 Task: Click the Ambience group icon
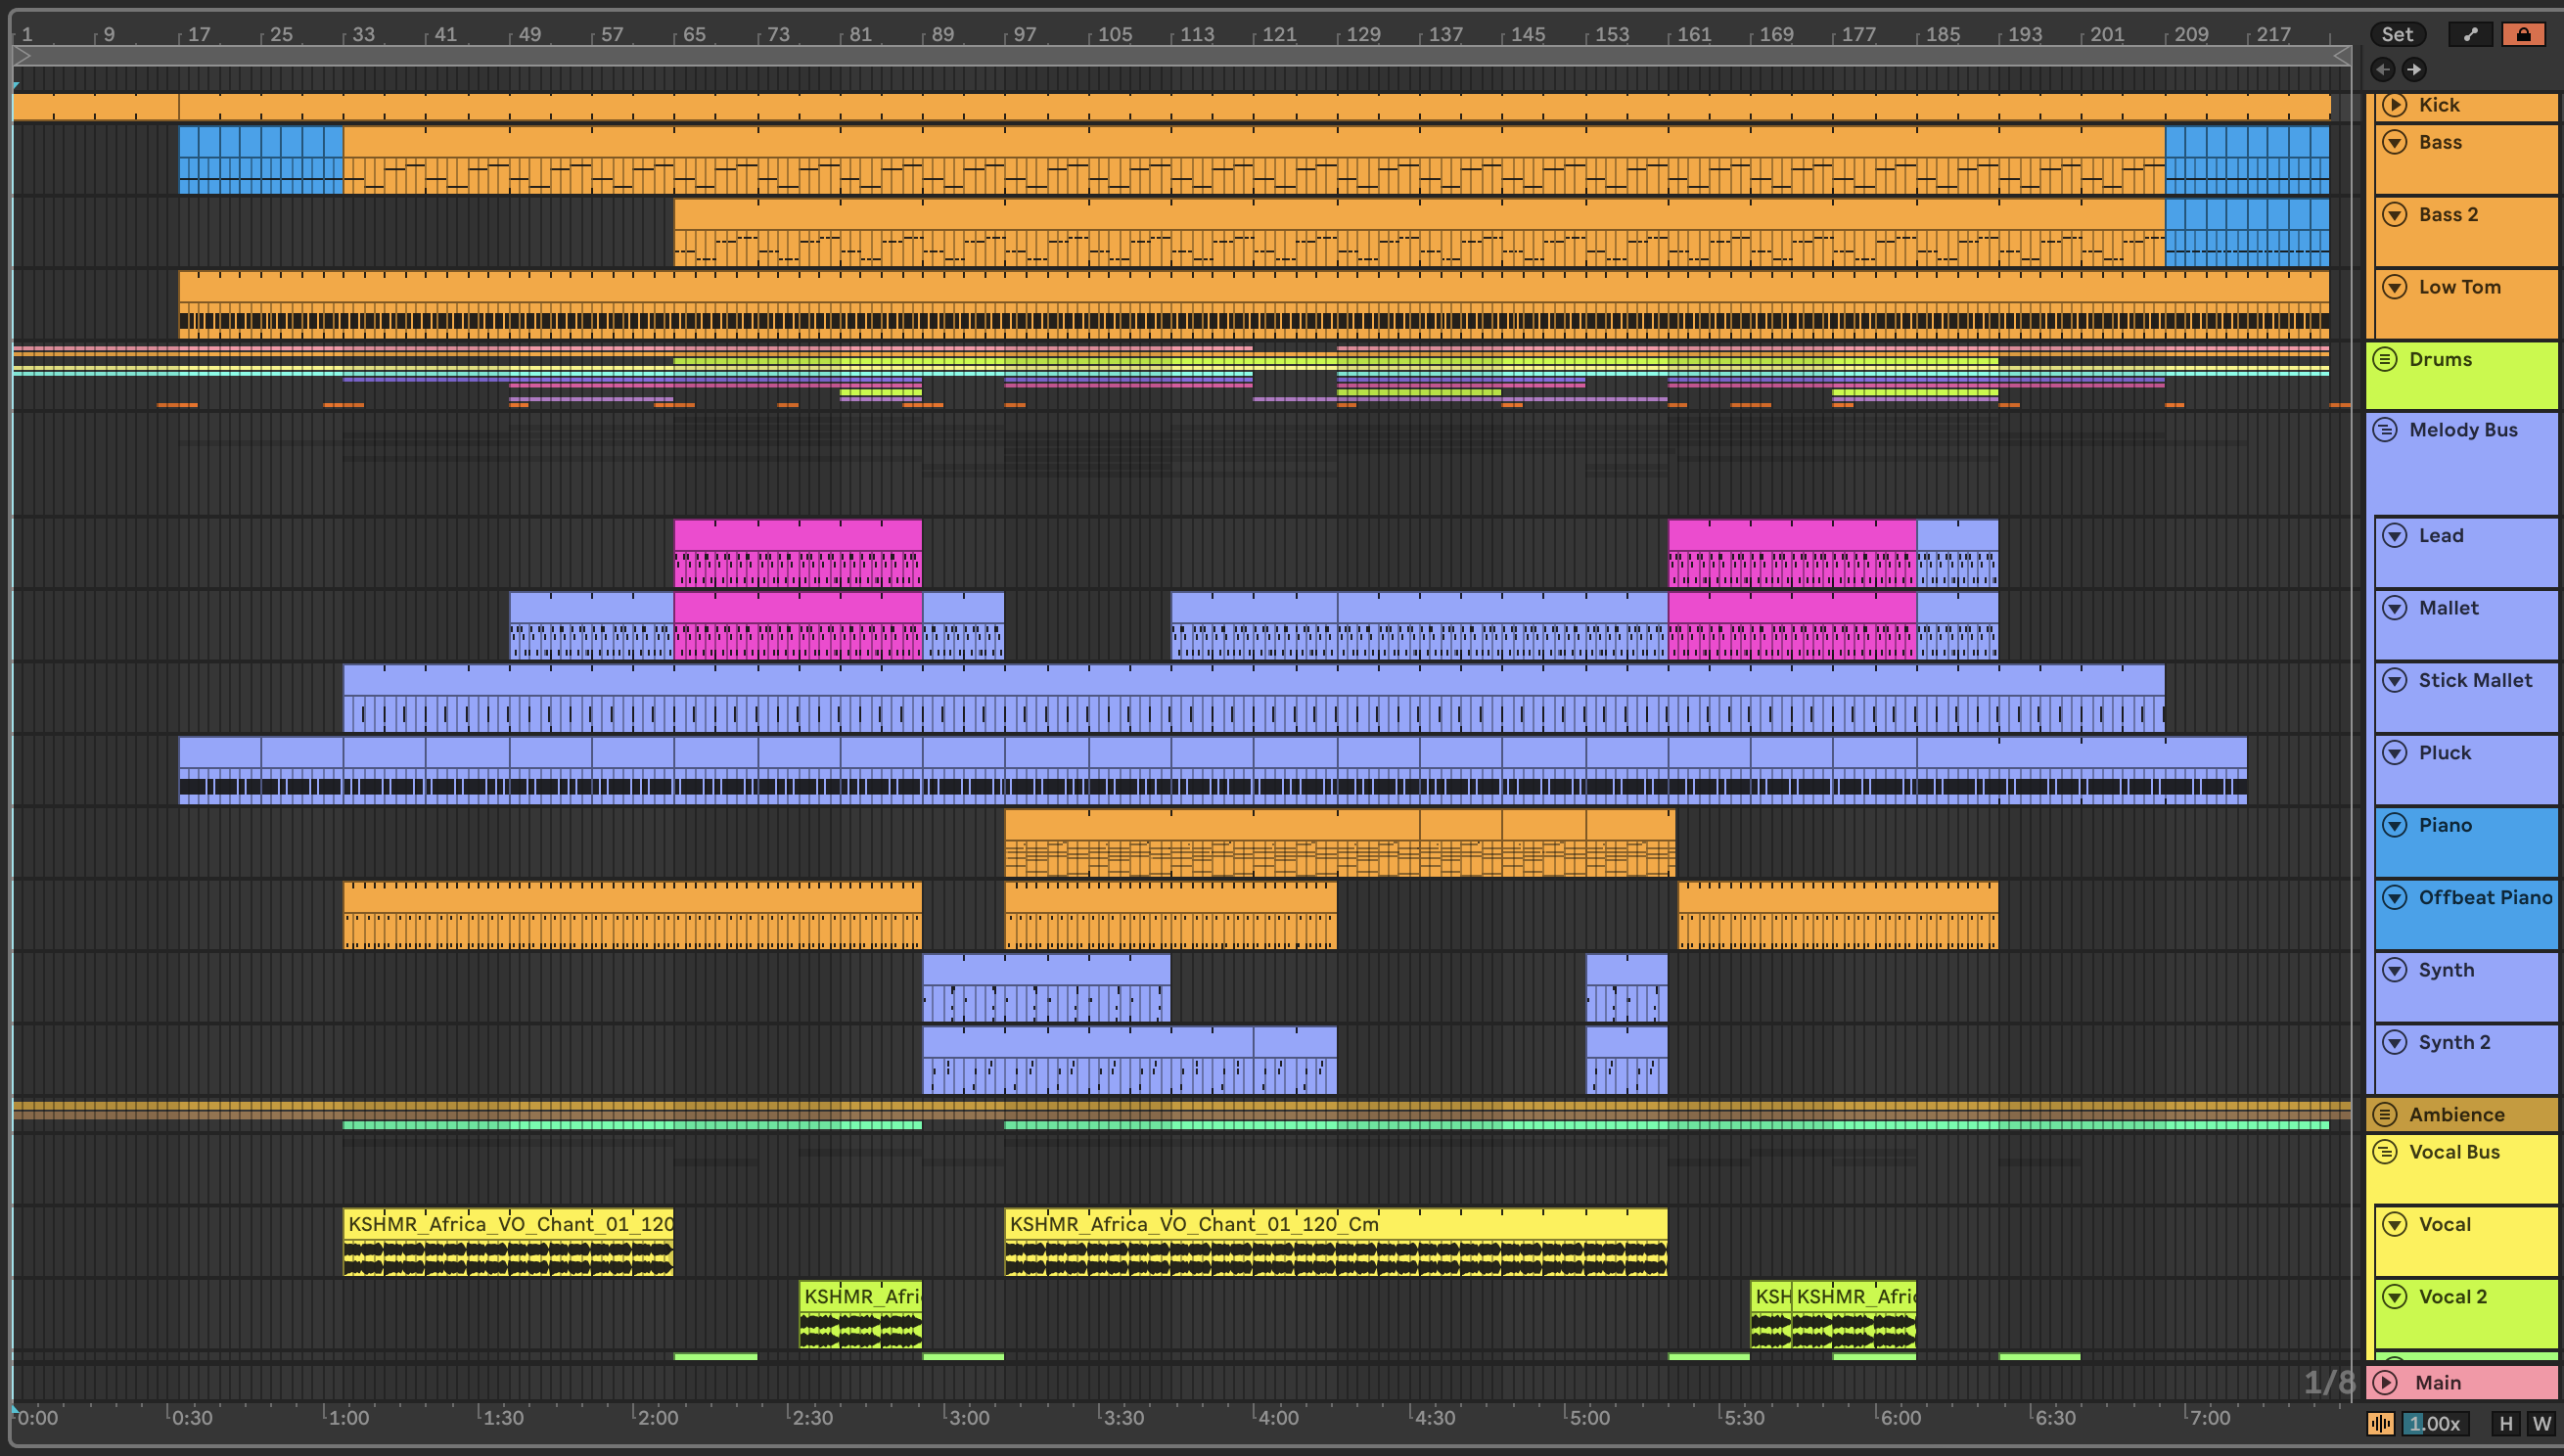pos(2385,1114)
